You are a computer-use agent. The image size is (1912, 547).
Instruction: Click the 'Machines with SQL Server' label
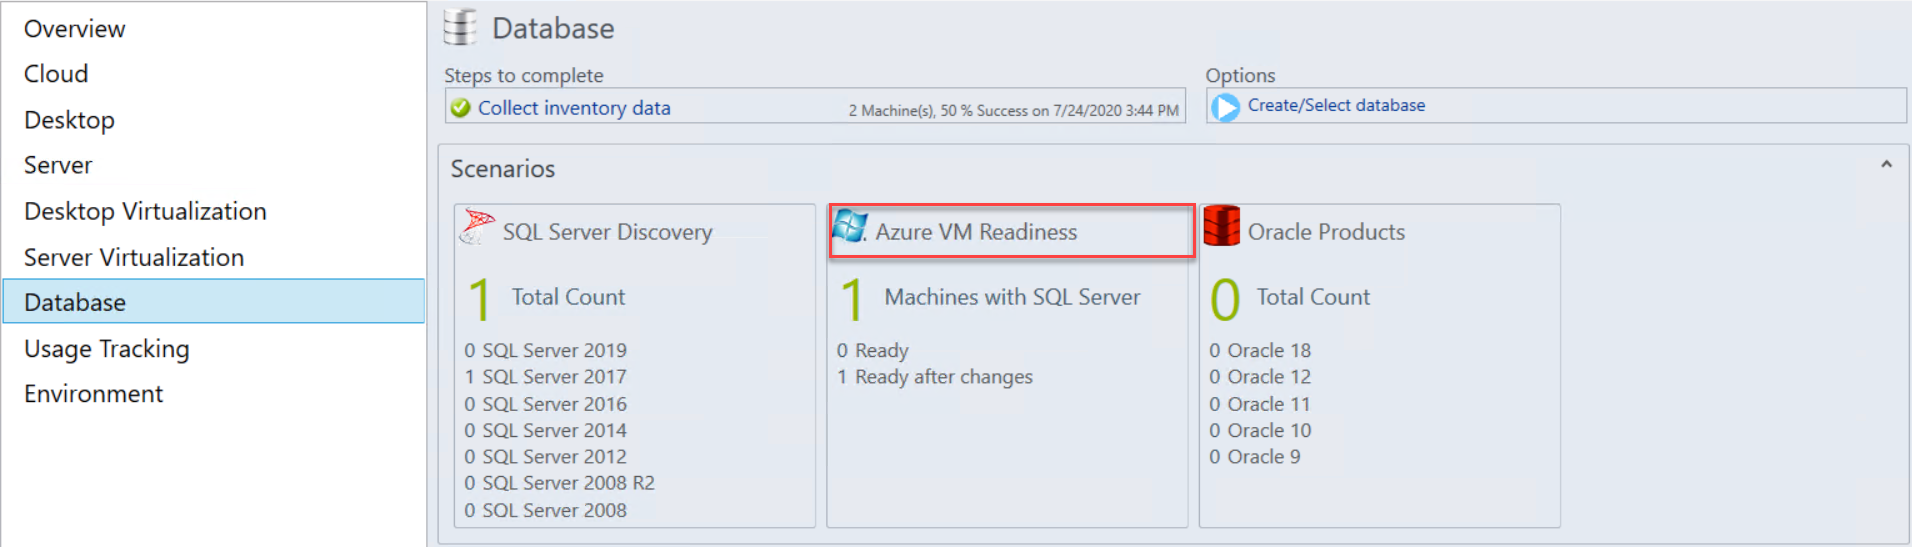1012,297
